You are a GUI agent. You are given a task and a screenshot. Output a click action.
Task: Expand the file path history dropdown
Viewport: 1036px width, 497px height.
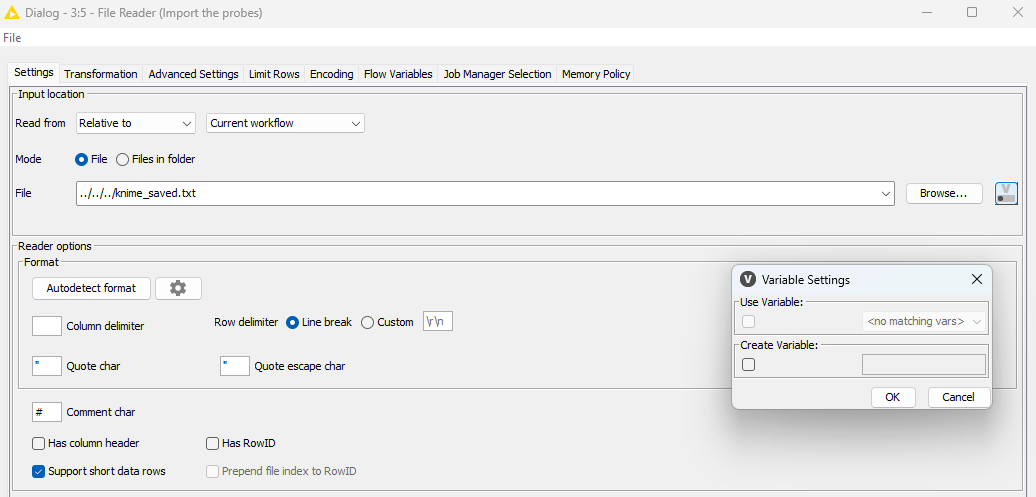[885, 193]
